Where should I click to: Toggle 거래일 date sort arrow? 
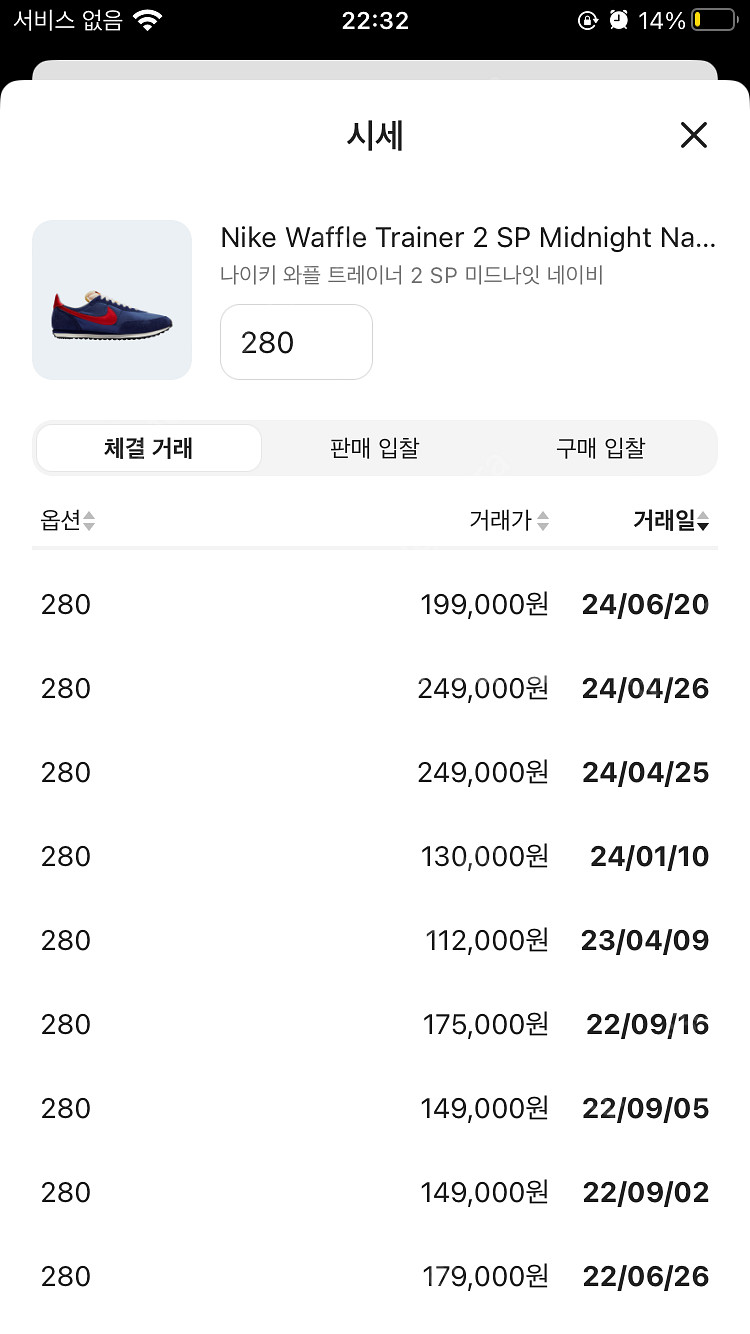point(703,521)
